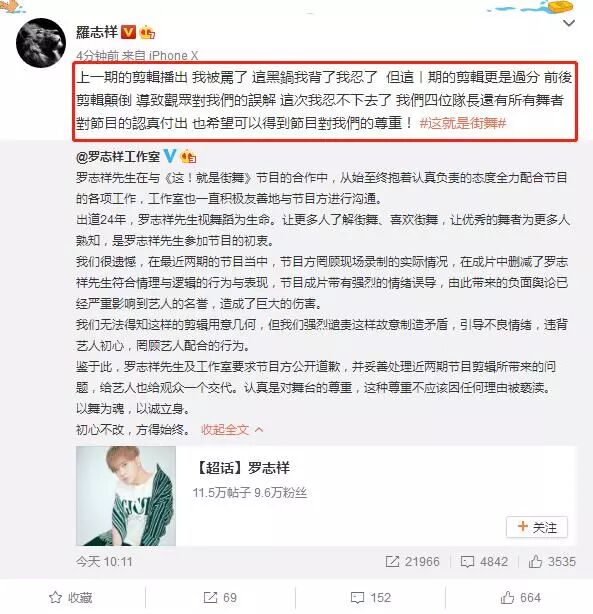The width and height of the screenshot is (593, 614).
Task: Click repost icon showing 21966
Action: 412,562
